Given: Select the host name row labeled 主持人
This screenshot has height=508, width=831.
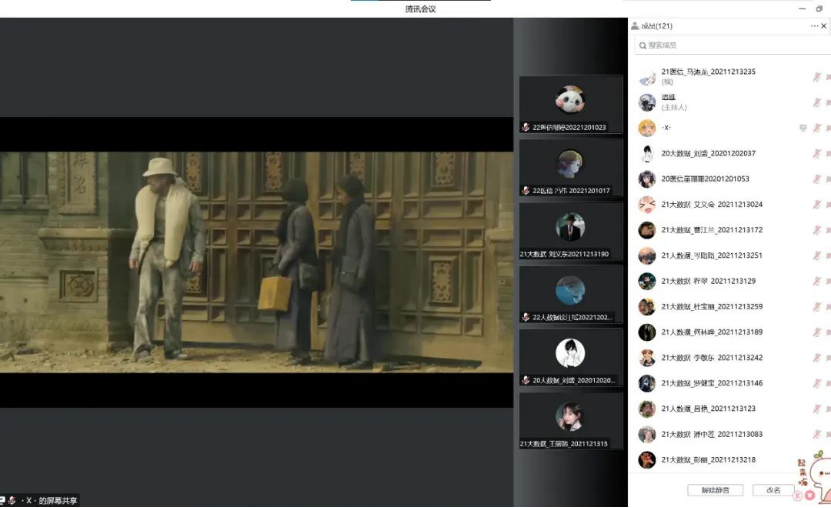Looking at the screenshot, I should 674,102.
